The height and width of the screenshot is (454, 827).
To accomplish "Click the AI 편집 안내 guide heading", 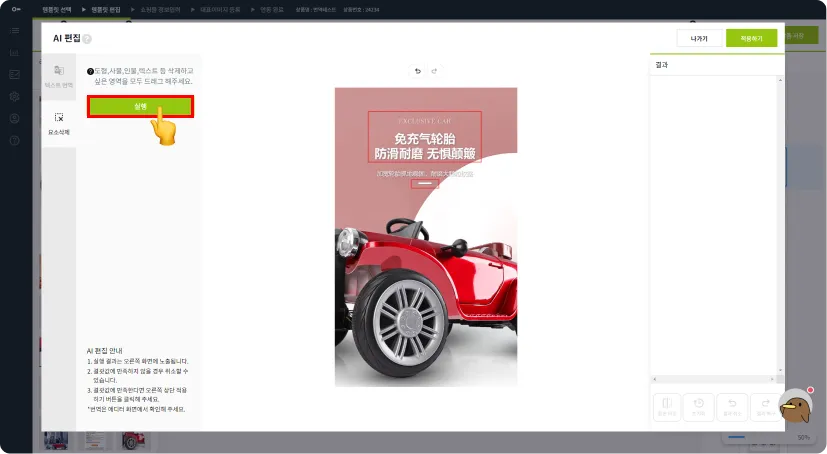I will coord(104,351).
